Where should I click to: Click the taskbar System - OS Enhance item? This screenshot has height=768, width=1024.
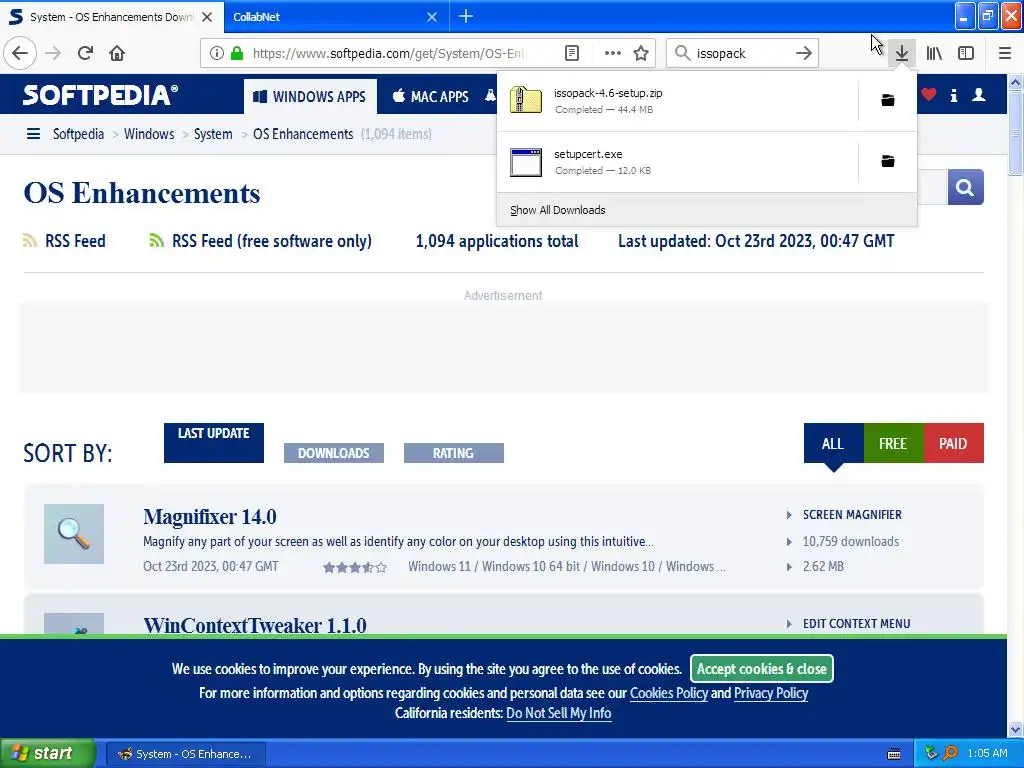pyautogui.click(x=185, y=754)
